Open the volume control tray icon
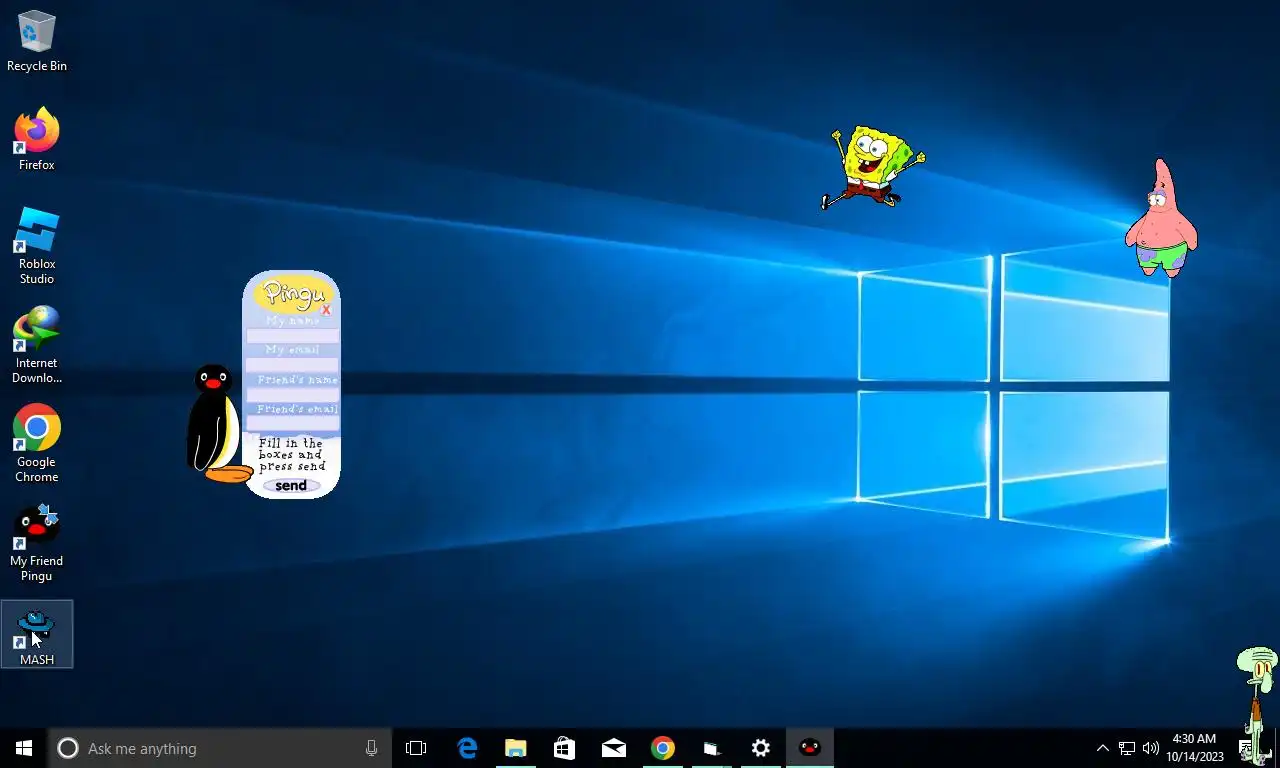This screenshot has height=768, width=1280. 1151,748
